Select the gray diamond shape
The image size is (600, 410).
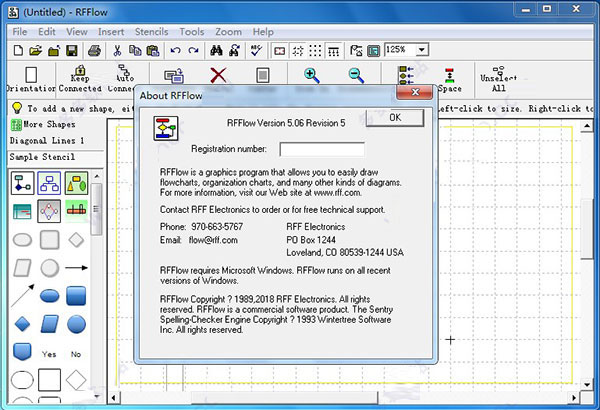coord(76,240)
